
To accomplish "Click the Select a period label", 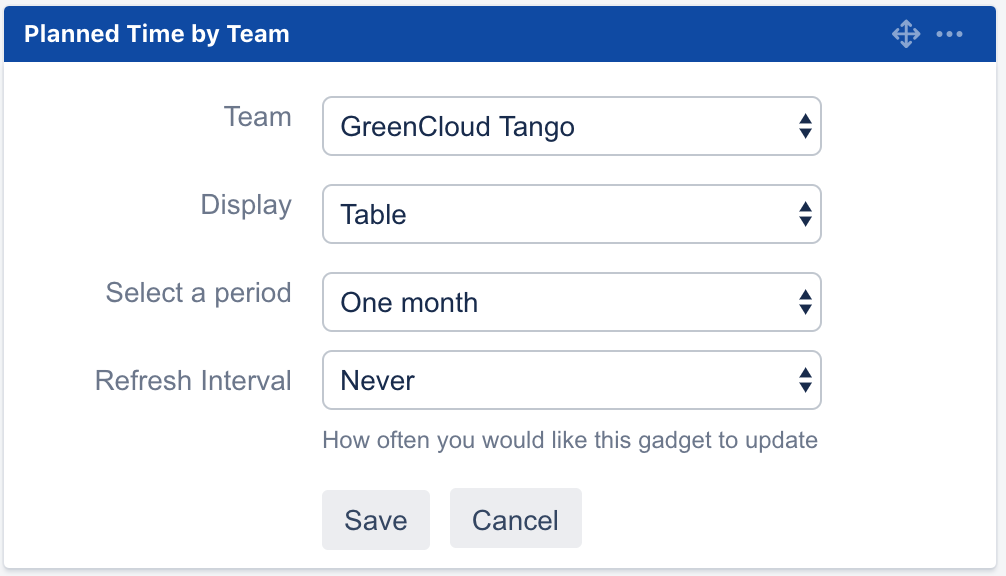I will pos(198,293).
